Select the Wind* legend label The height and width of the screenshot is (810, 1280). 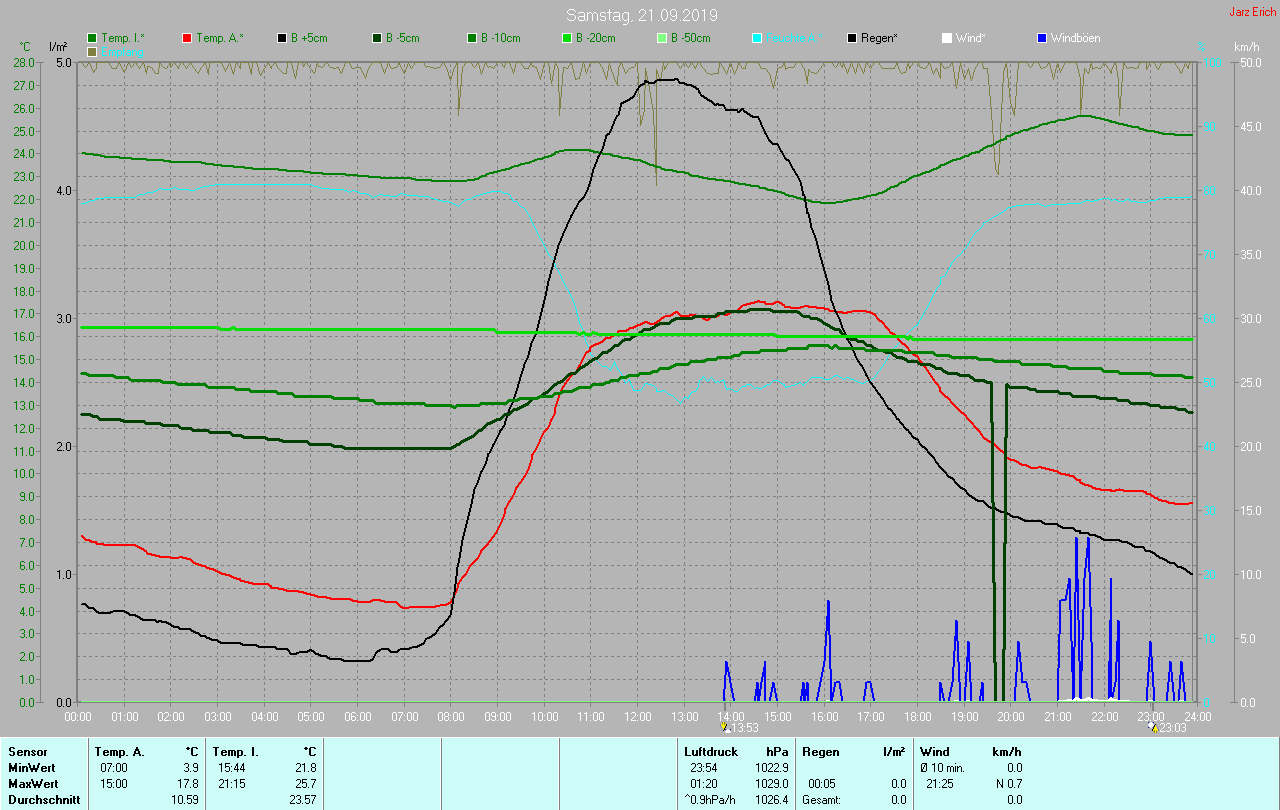coord(971,38)
